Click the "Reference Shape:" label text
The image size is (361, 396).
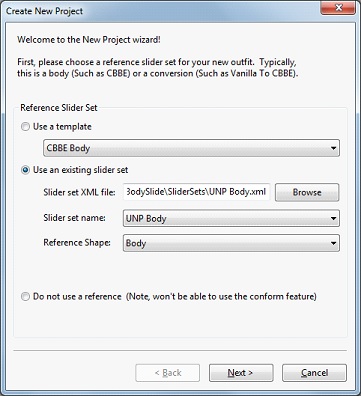(77, 243)
